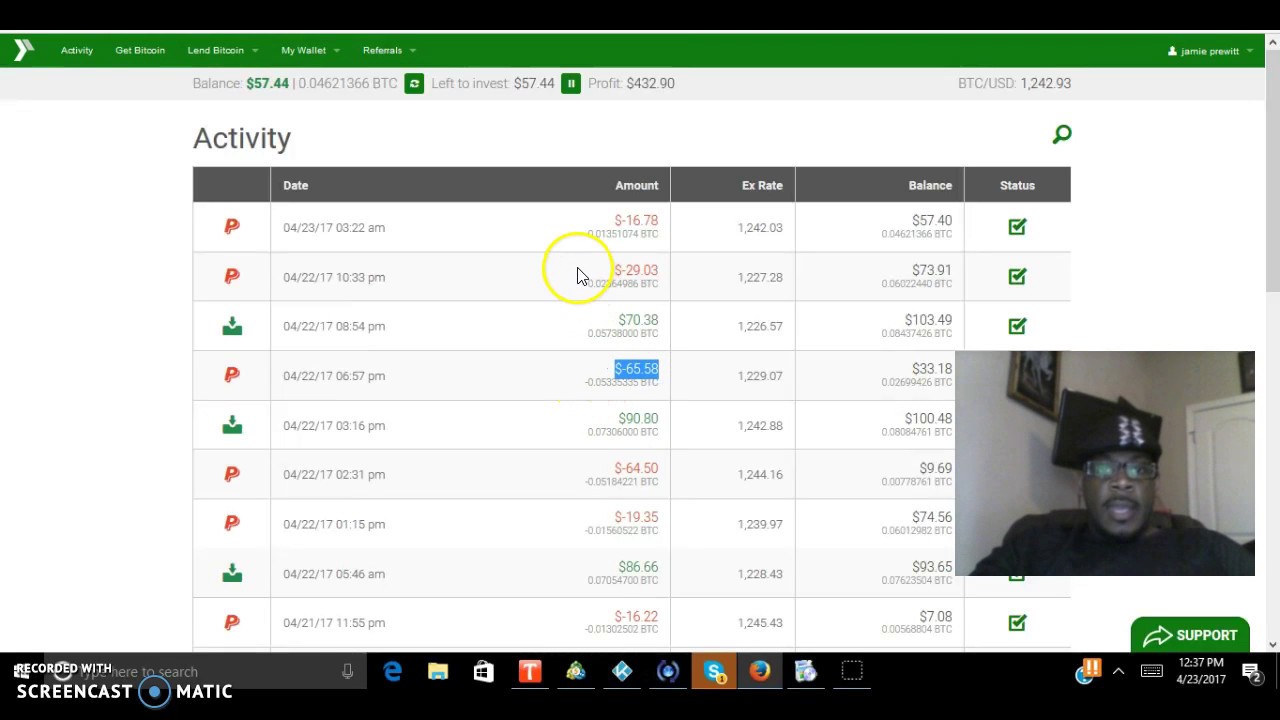1280x720 pixels.
Task: Click the payment icon in 04/22/17 10:33 pm row
Action: tap(232, 276)
